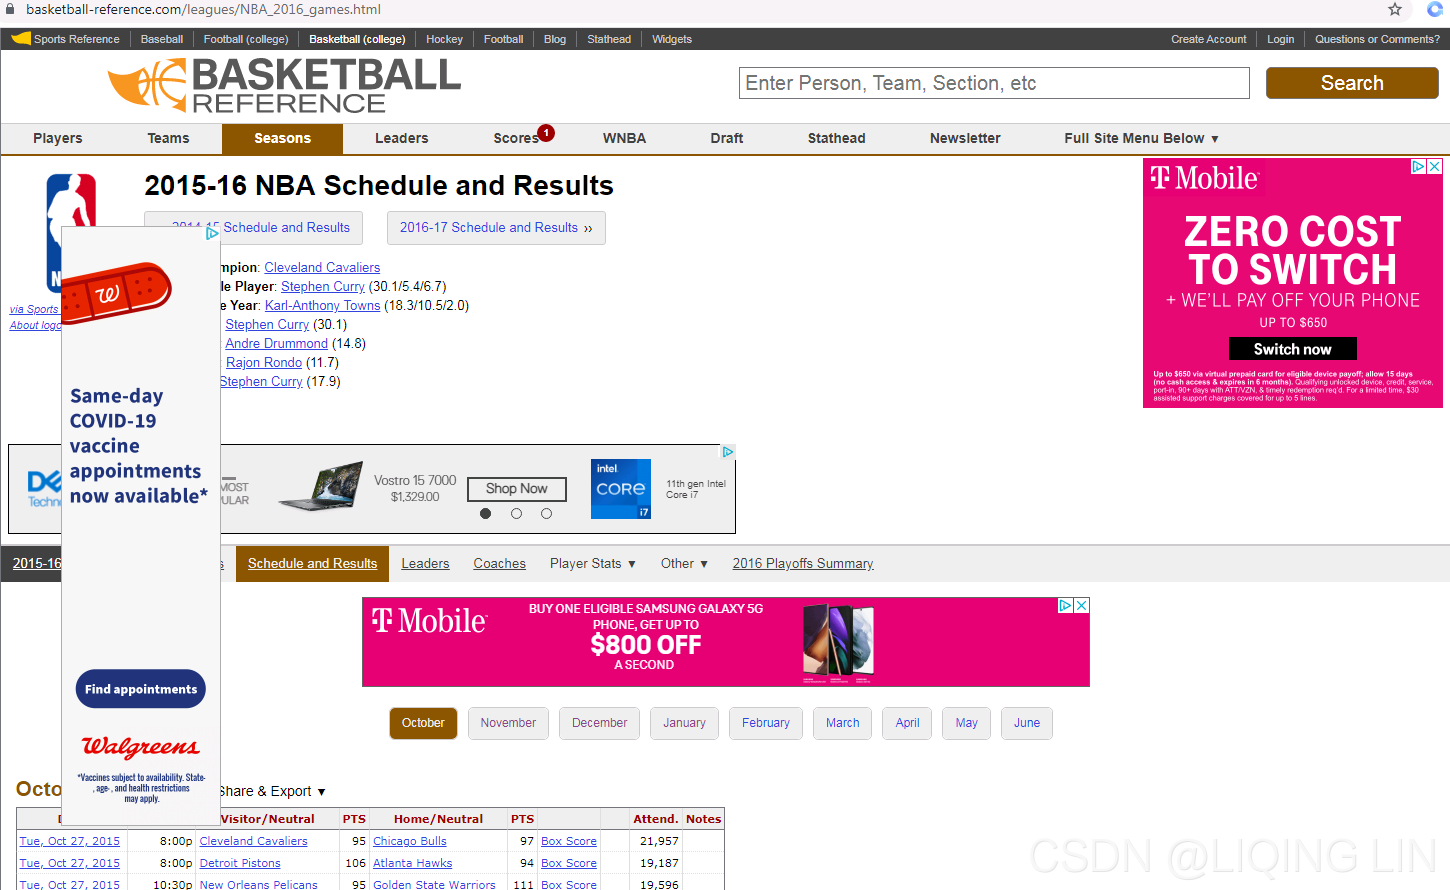Viewport: 1450px width, 890px height.
Task: Click AdChoices icon on Walgreens ad
Action: [212, 234]
